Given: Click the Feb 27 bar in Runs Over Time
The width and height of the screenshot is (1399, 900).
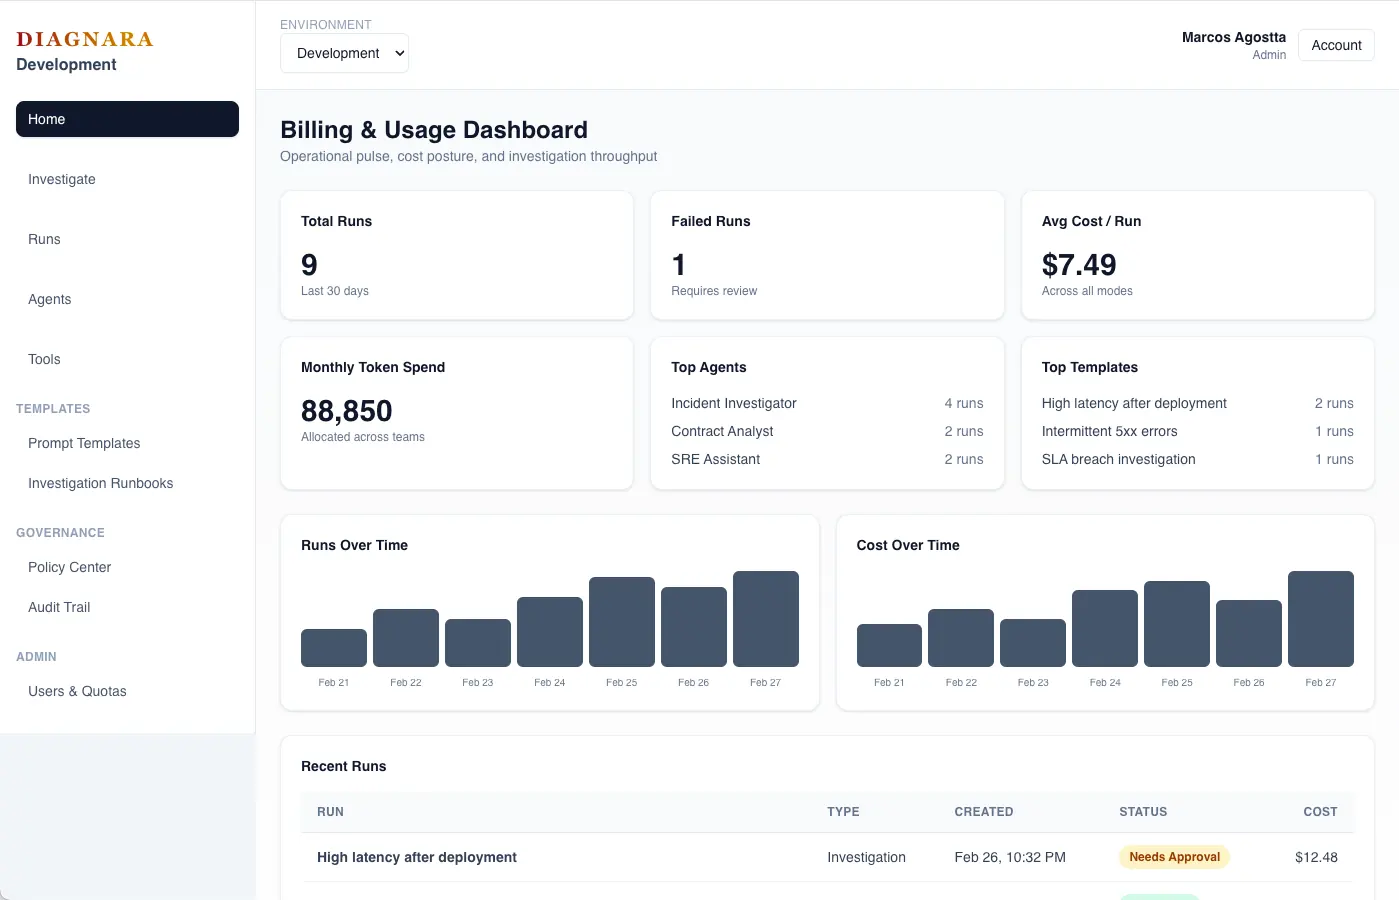Looking at the screenshot, I should point(765,619).
